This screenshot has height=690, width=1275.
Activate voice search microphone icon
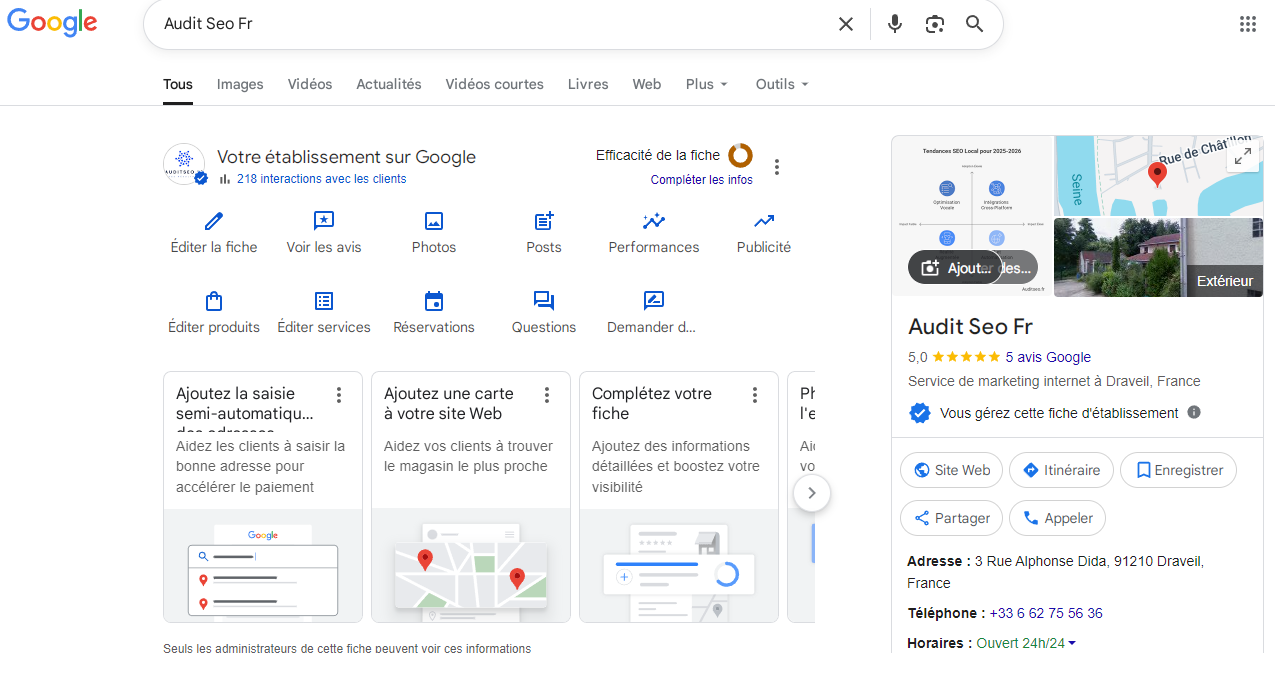[894, 23]
